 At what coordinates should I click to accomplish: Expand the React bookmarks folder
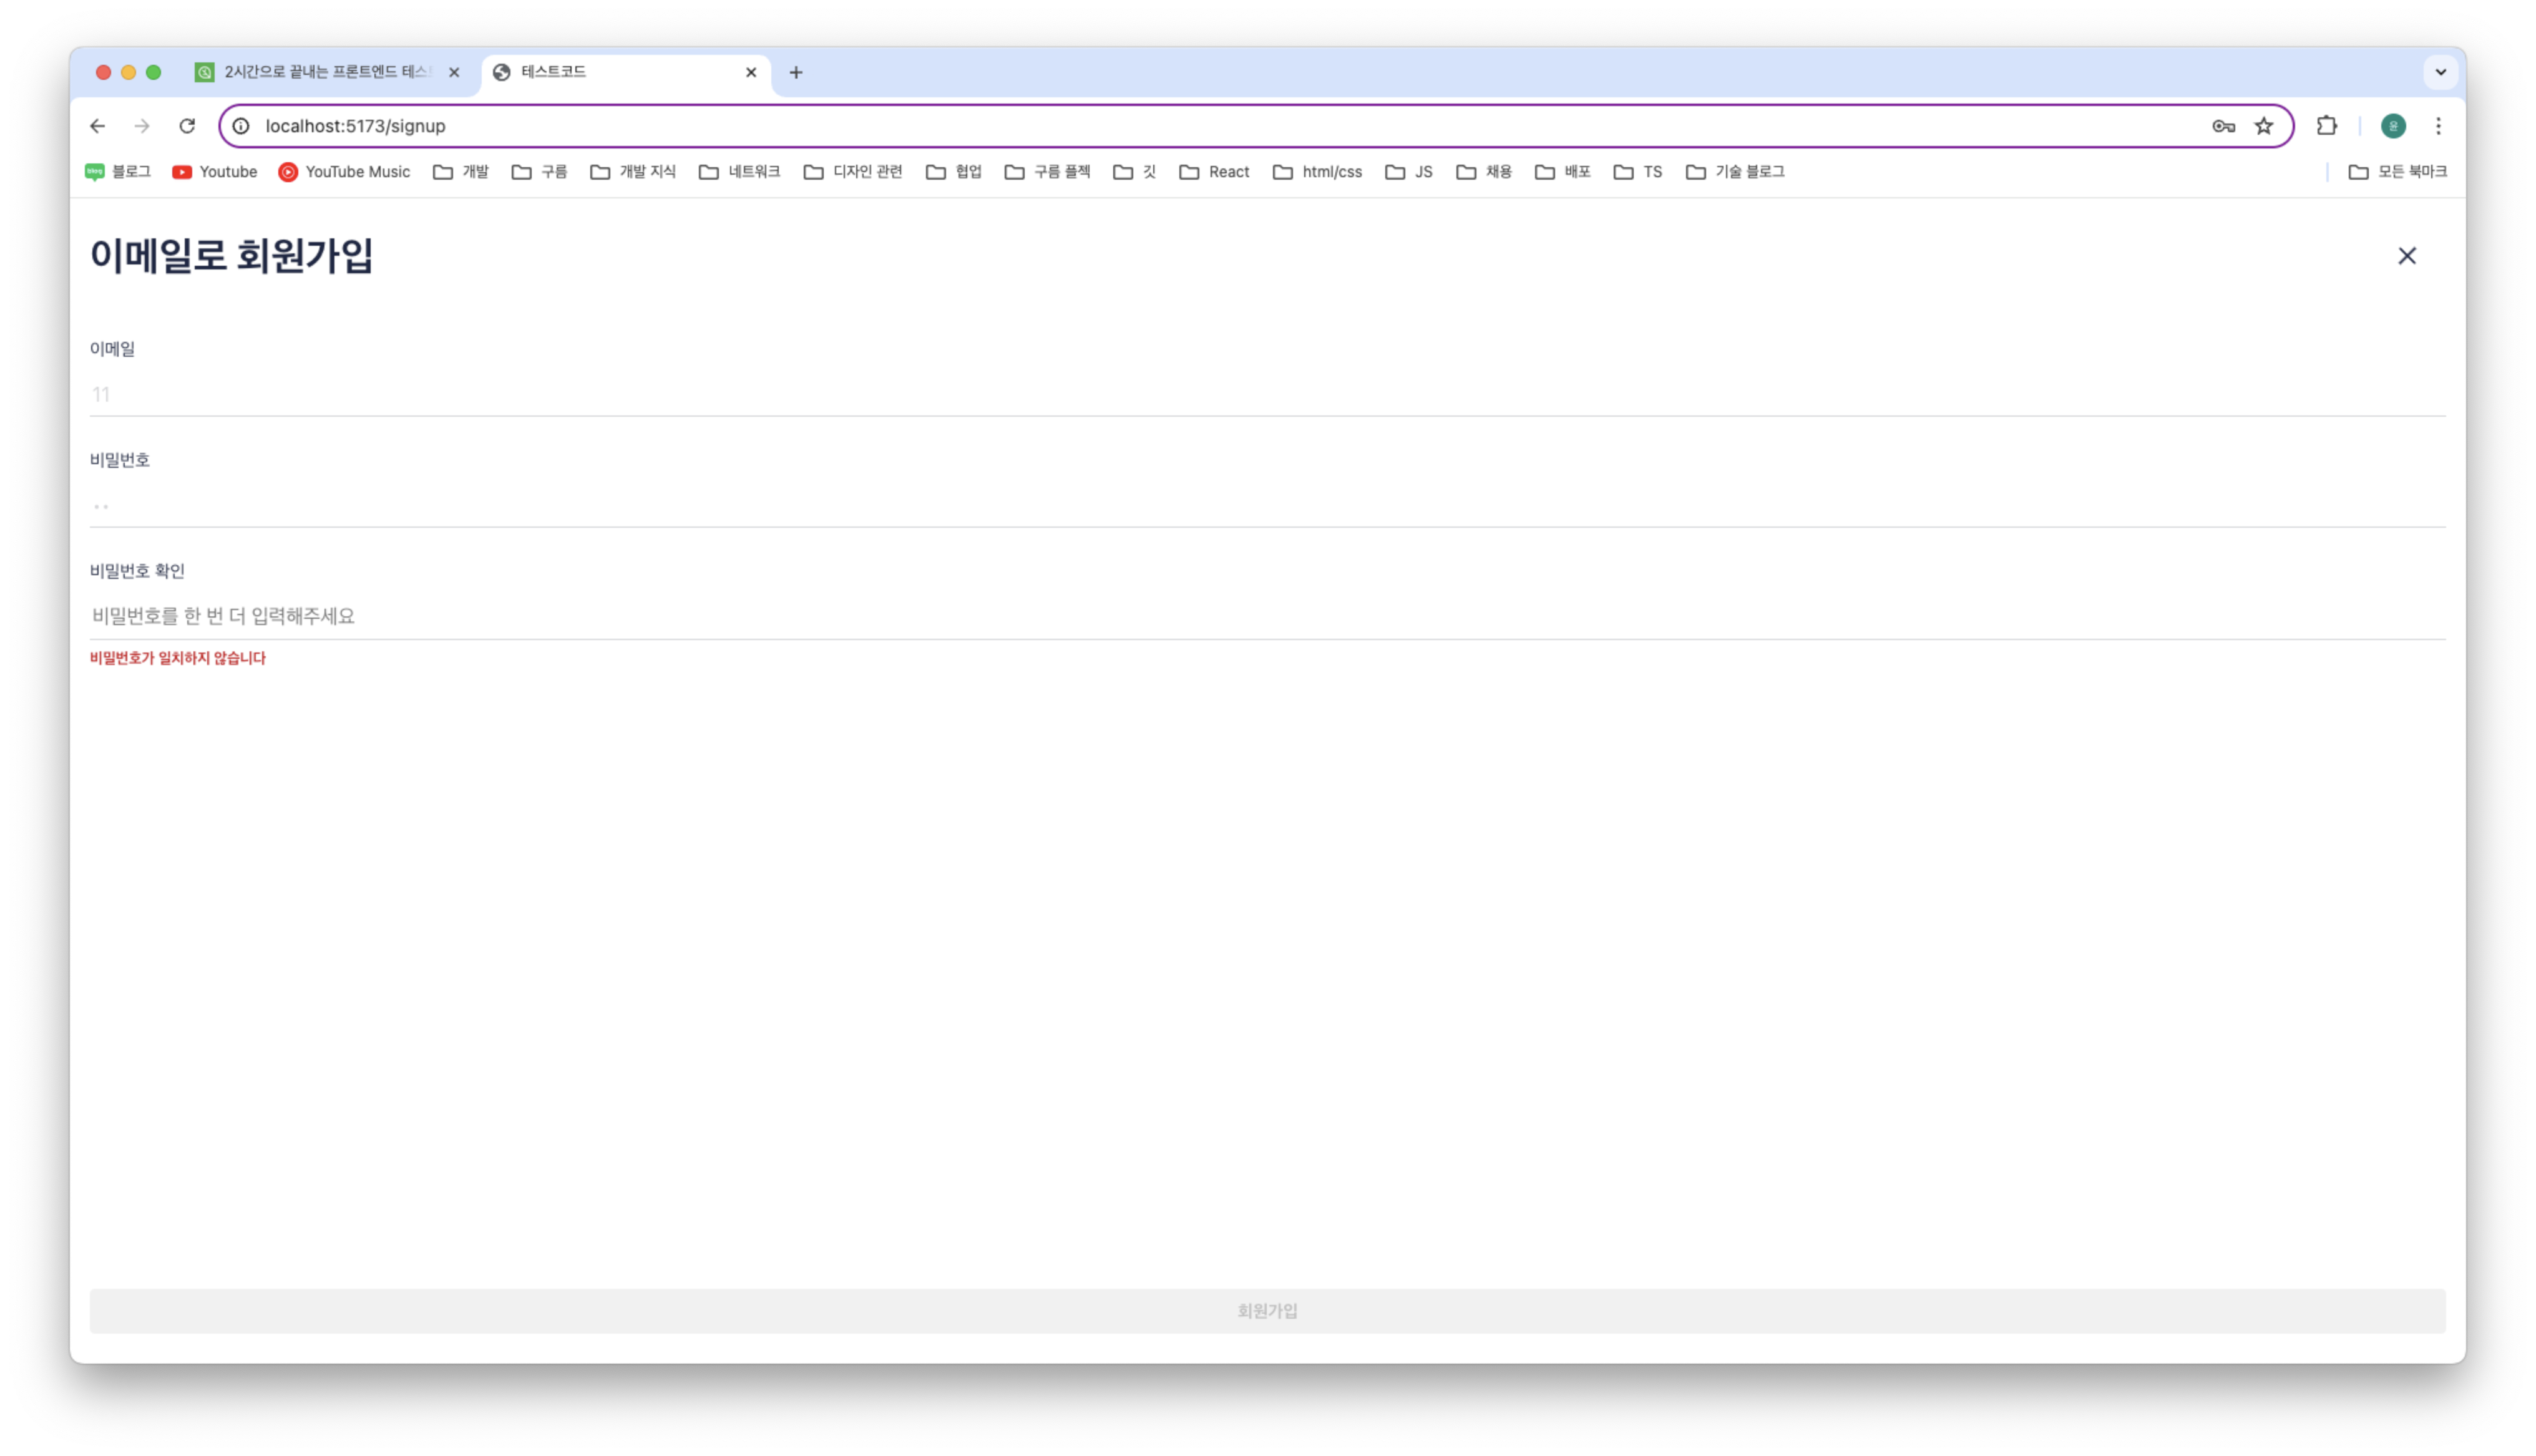1214,172
